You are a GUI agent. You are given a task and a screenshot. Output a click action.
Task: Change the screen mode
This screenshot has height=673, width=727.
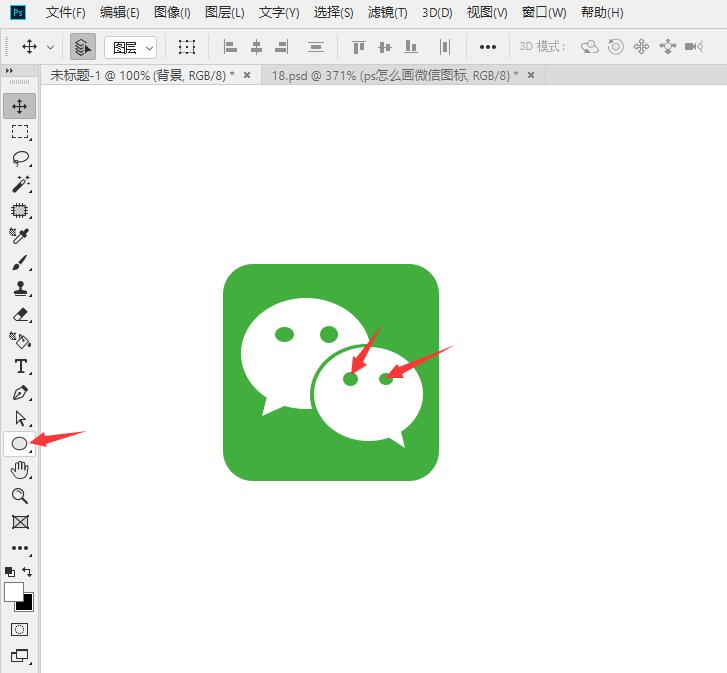click(x=20, y=656)
